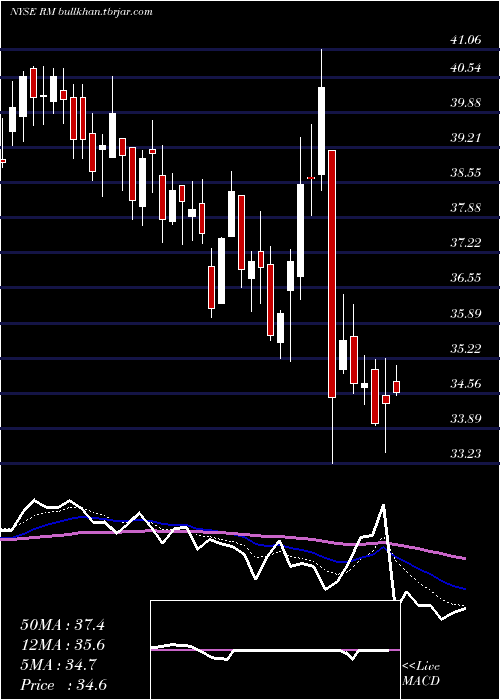Select the 39.88 price axis label
This screenshot has height=700, width=500.
point(465,103)
